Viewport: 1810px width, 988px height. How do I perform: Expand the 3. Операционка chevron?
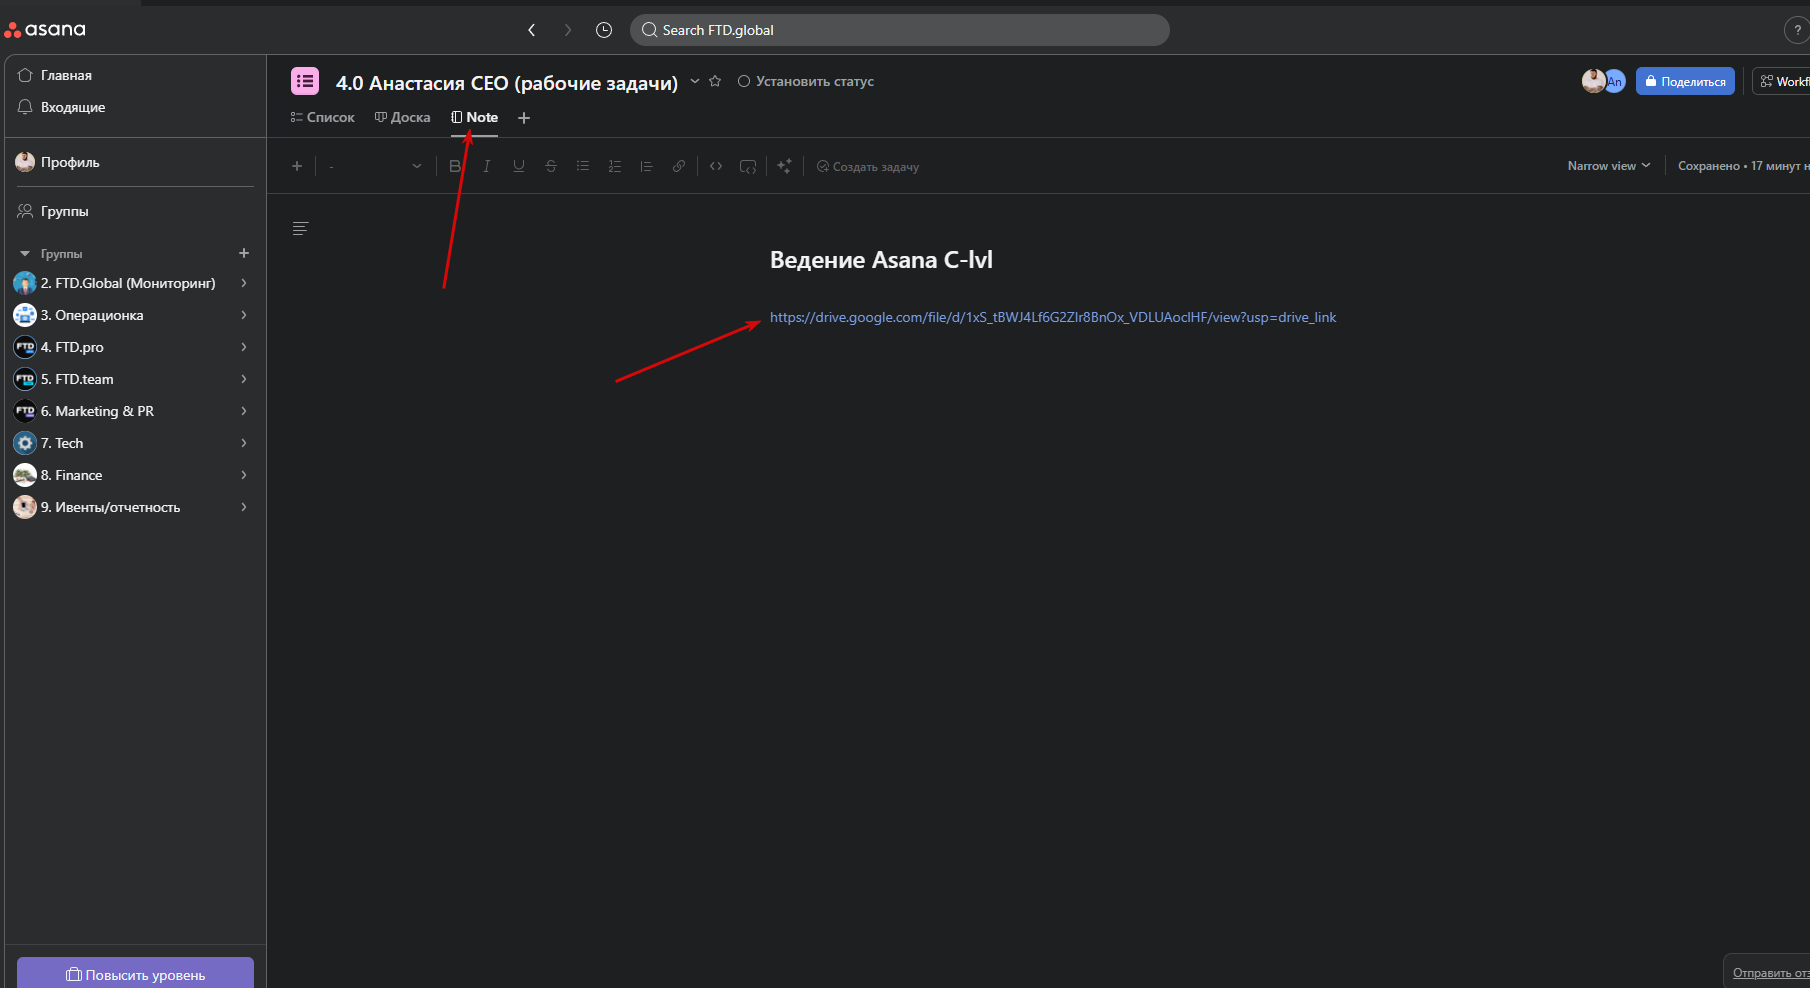[244, 315]
